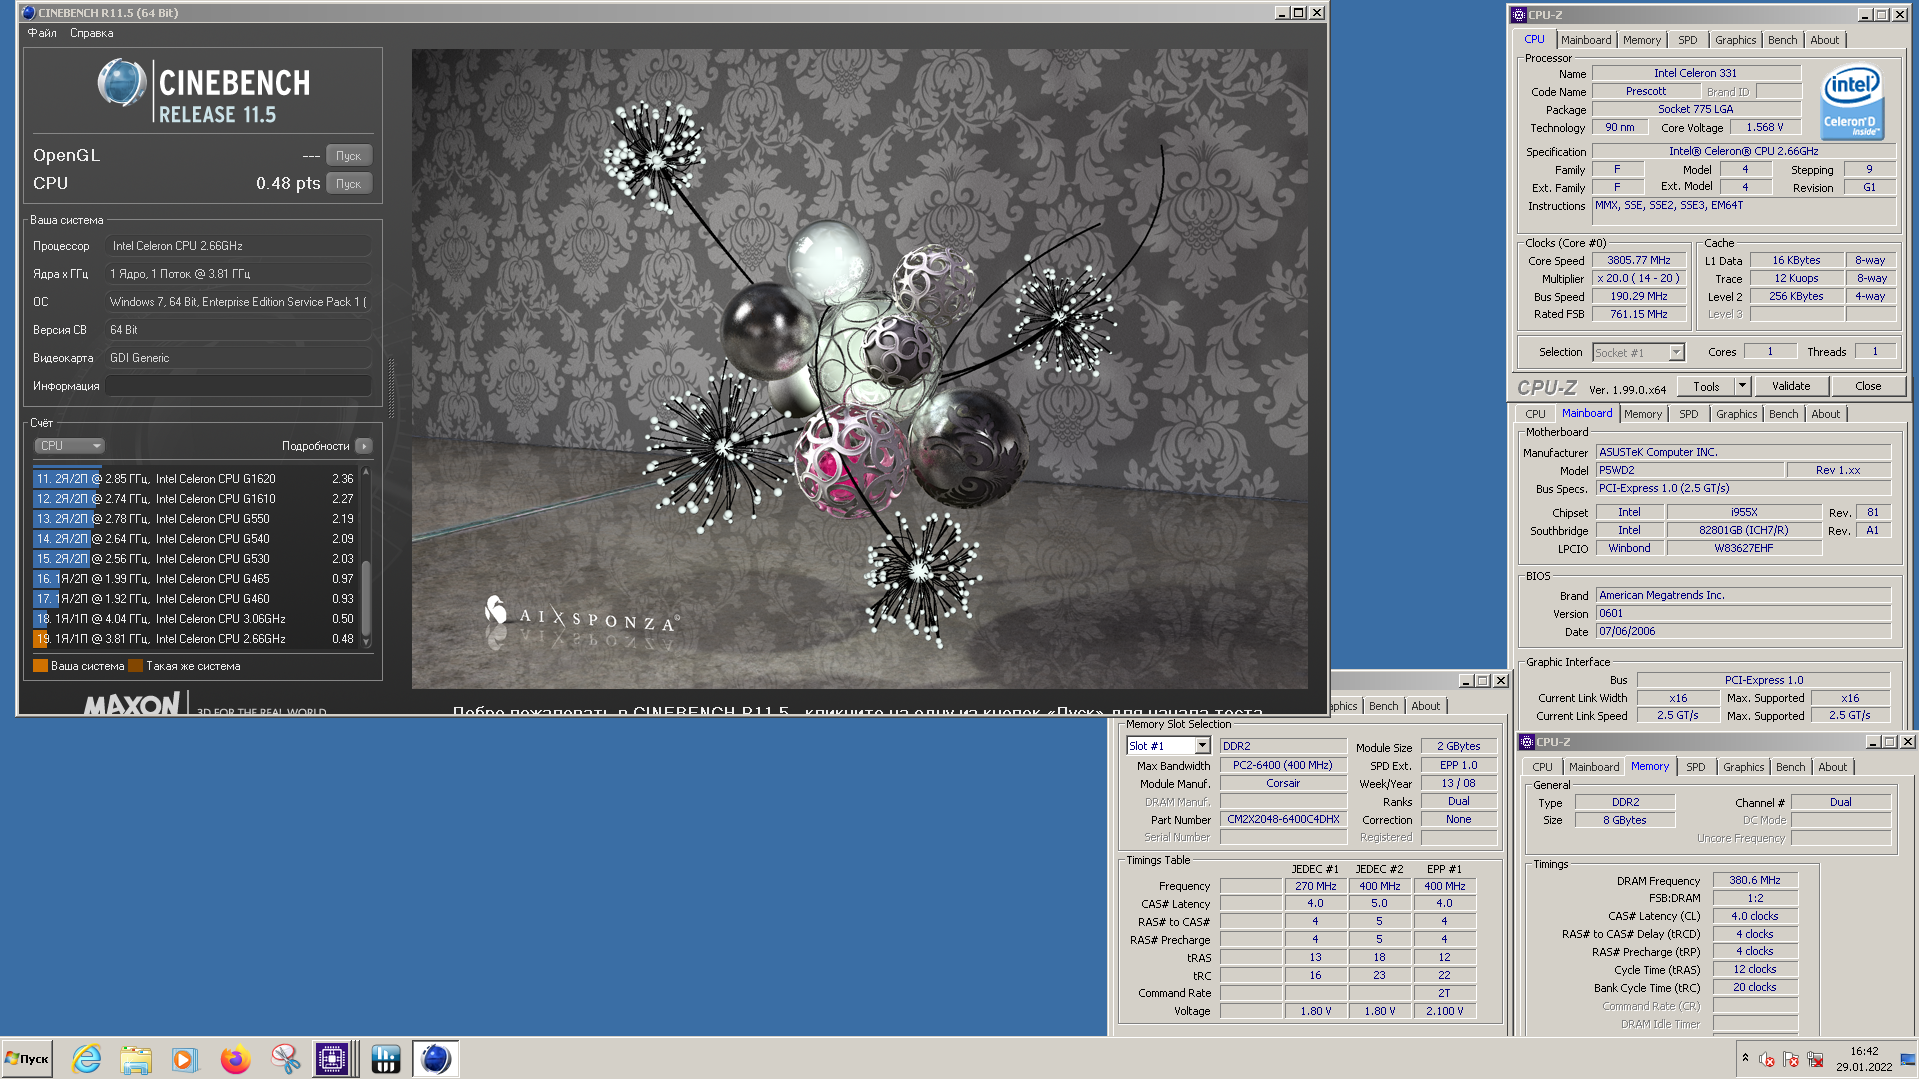This screenshot has width=1919, height=1079.
Task: Select ranking row 'Intel Celeron CPU G550'
Action: coord(197,519)
